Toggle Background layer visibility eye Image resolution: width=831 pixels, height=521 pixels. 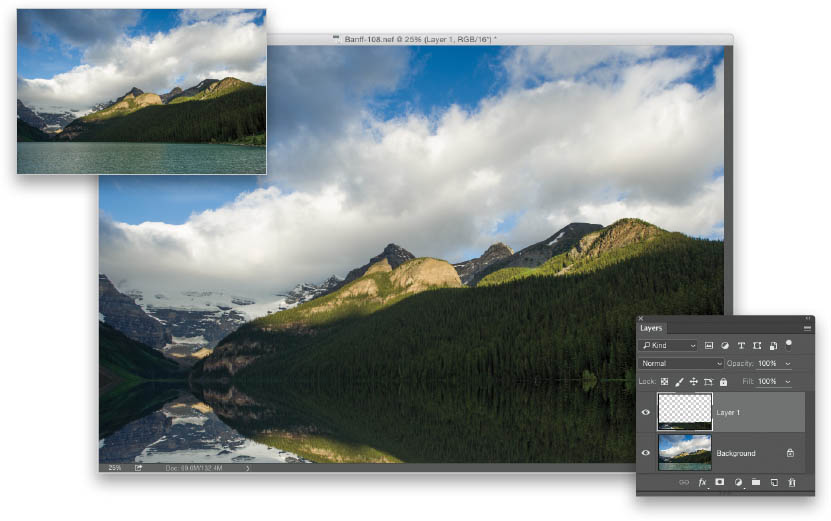click(x=646, y=453)
